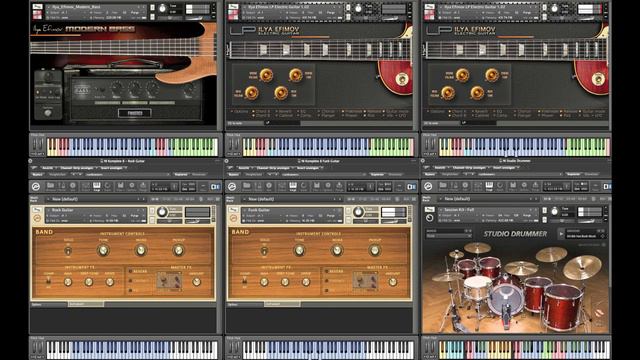Open wrench edit icon of Rock Guitar instrument

[x=37, y=210]
